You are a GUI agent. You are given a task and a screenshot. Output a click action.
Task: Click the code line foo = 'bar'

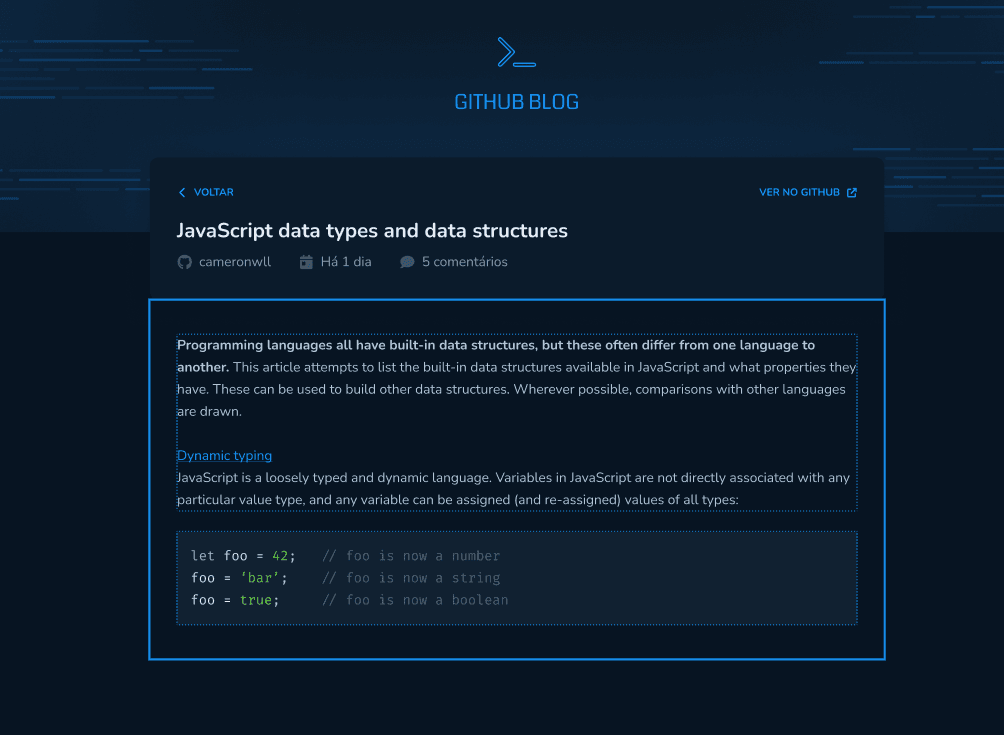coord(239,578)
